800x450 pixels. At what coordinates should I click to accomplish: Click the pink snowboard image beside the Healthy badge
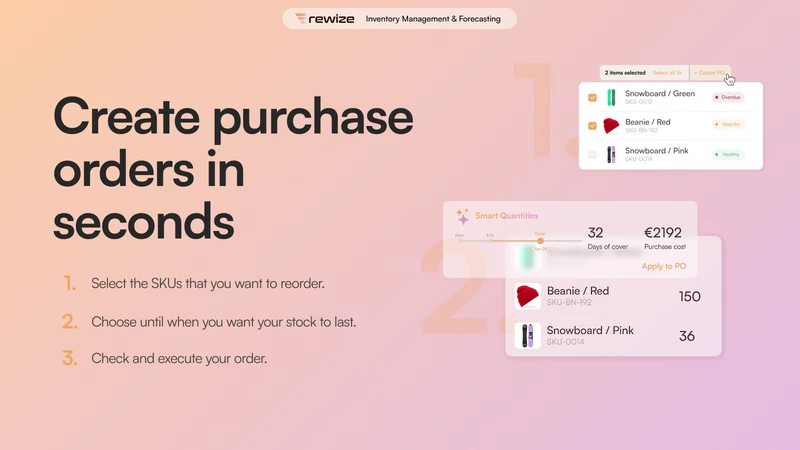tap(611, 154)
